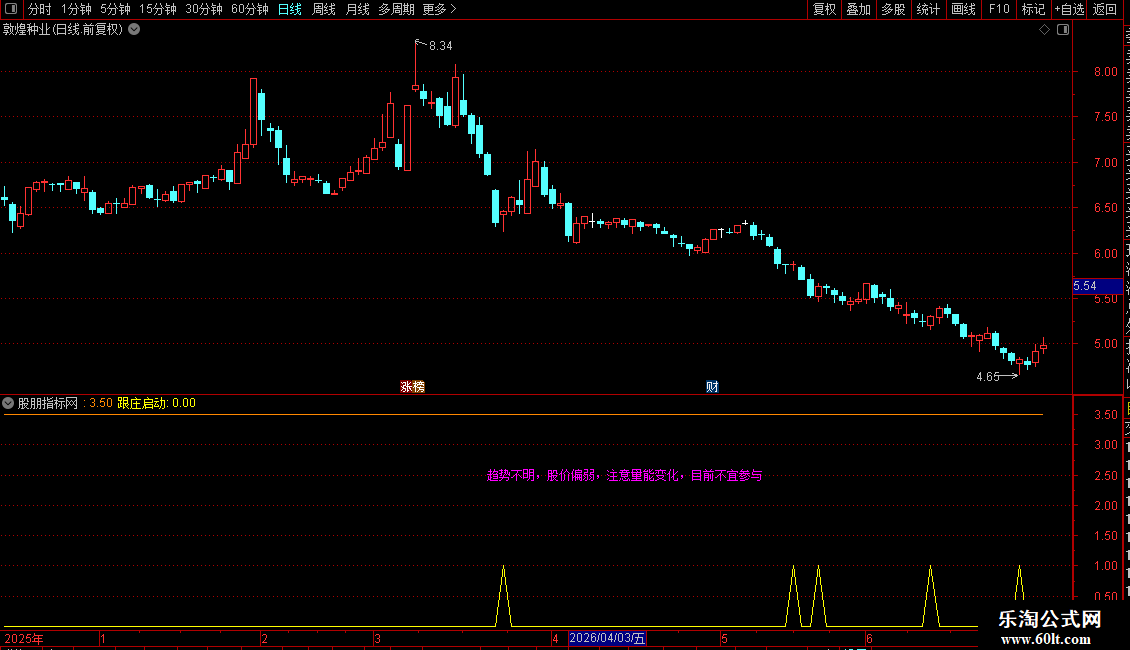The image size is (1130, 650).
Task: Switch to 周线 weekly chart
Action: (324, 9)
